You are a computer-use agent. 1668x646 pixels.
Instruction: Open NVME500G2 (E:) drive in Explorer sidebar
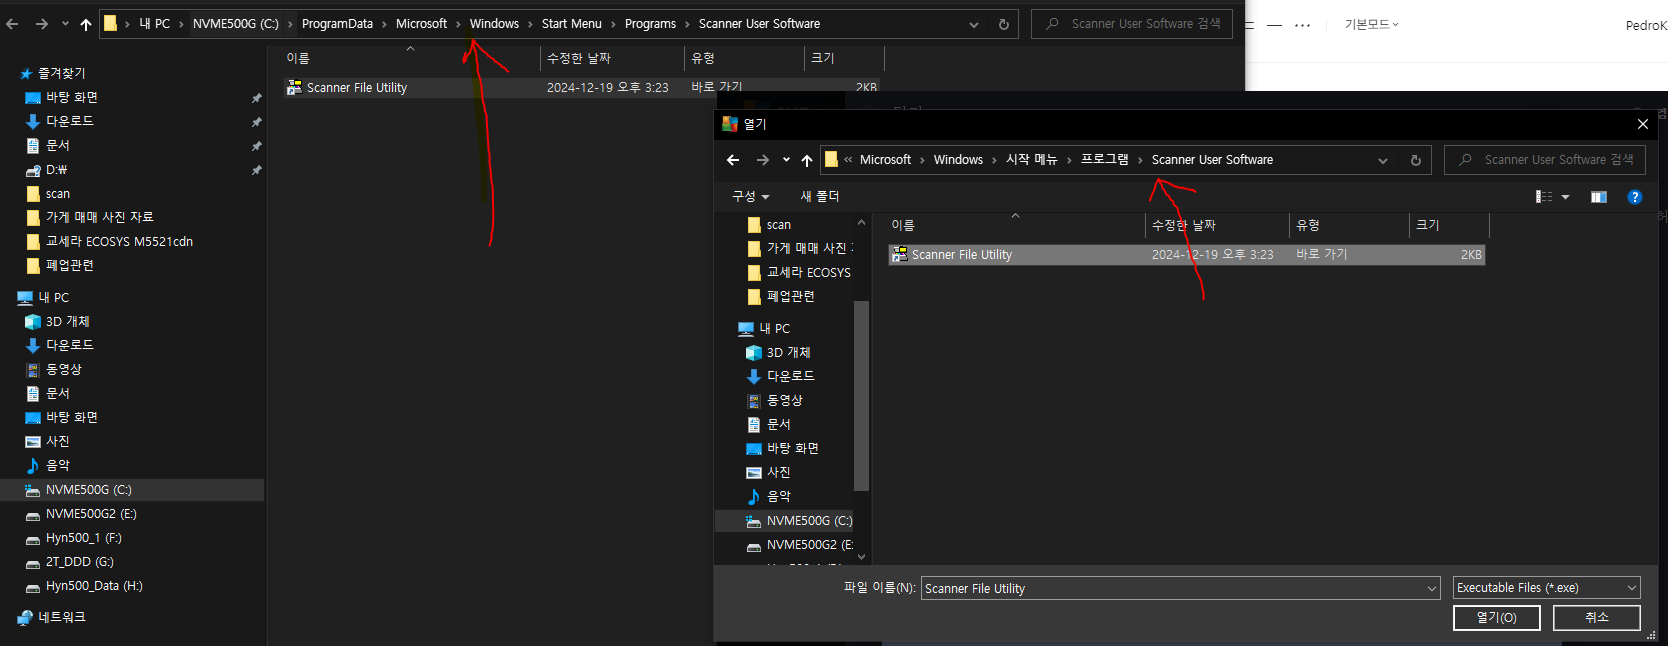pyautogui.click(x=91, y=514)
